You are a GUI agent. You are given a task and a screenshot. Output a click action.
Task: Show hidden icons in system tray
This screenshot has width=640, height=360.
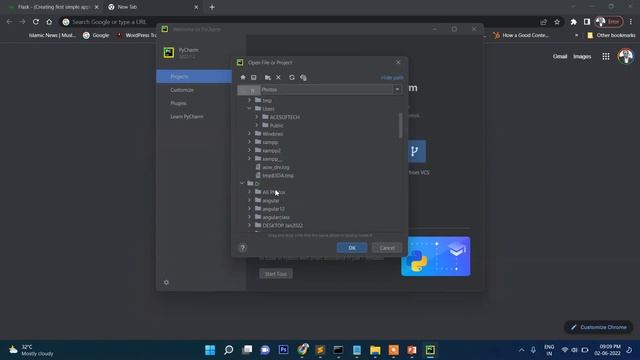(x=521, y=350)
